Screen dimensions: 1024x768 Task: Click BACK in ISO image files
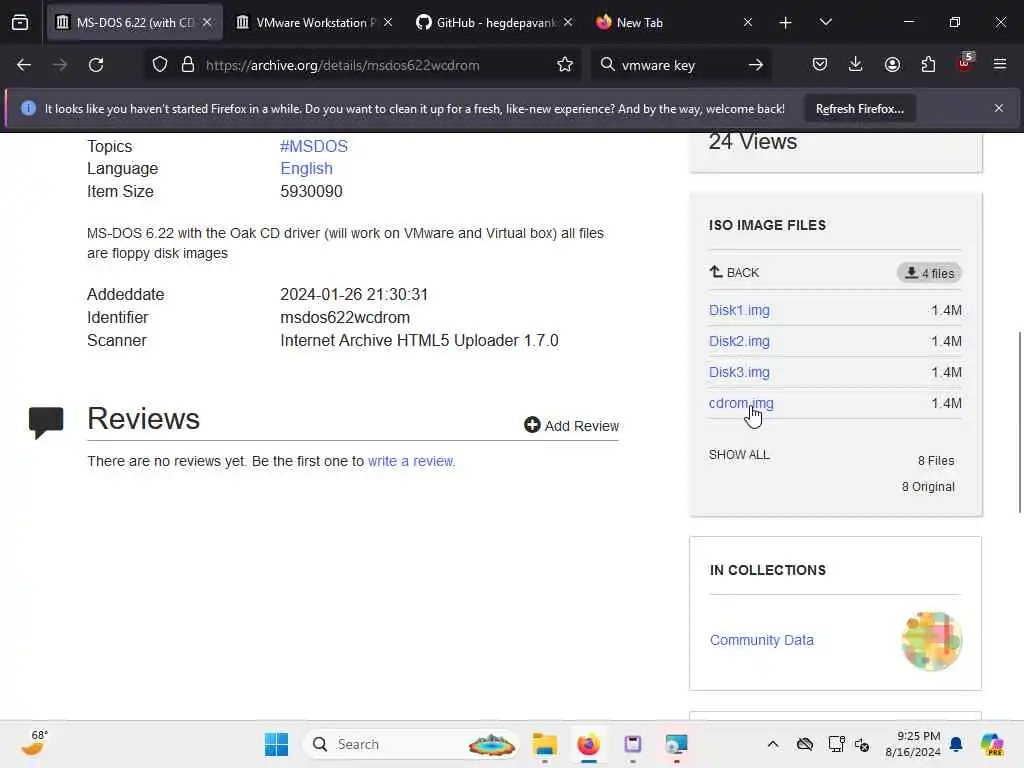tap(734, 272)
